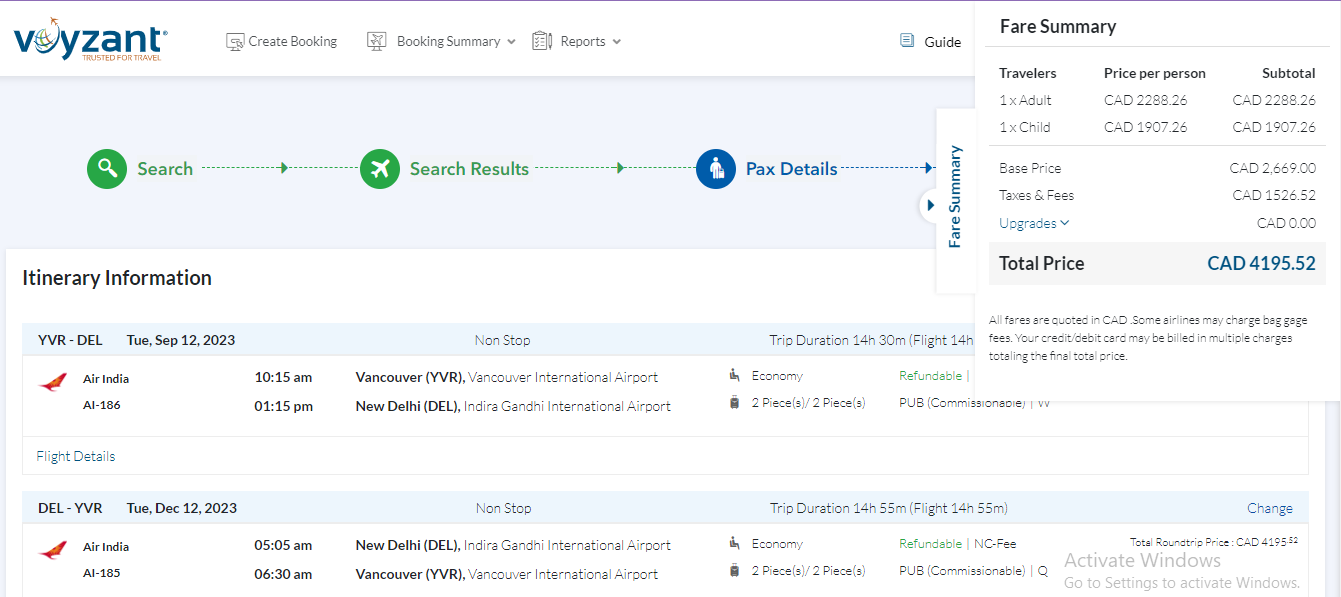Viewport: 1341px width, 597px height.
Task: Click the Search Results airplane step icon
Action: click(380, 169)
